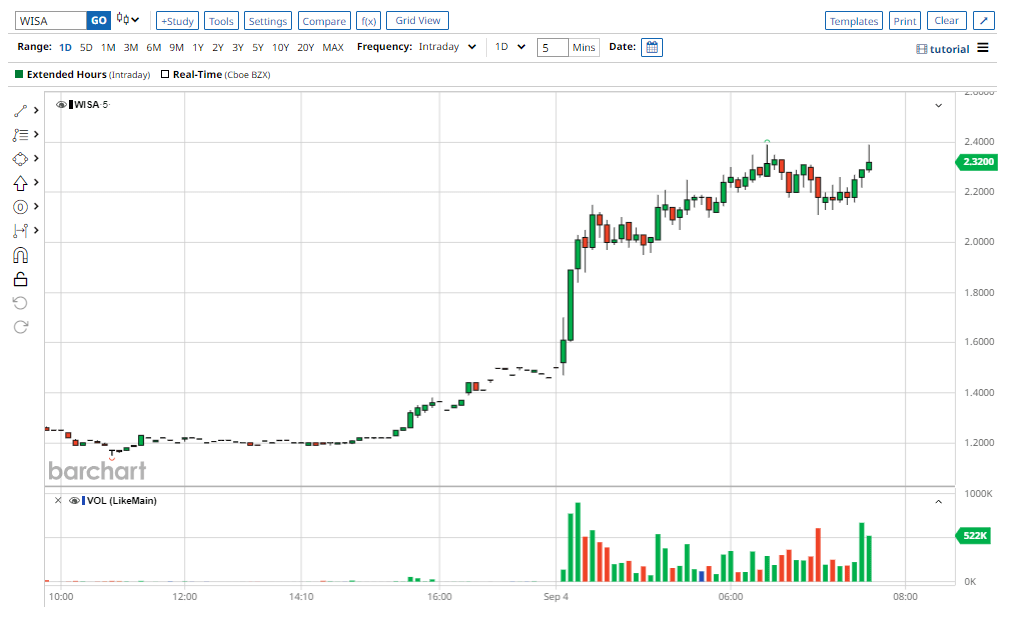The image size is (1012, 625).
Task: Select 3M range
Action: tap(131, 48)
